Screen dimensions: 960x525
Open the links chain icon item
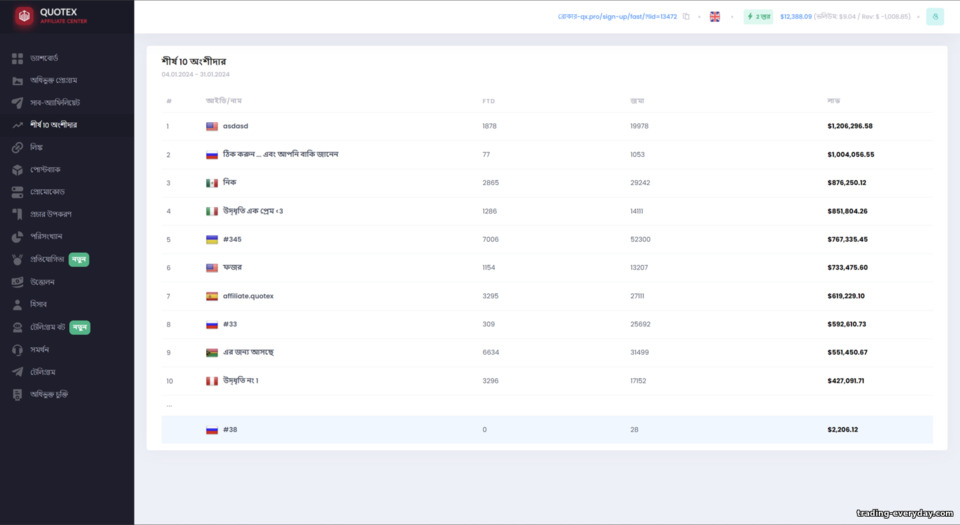tap(17, 147)
